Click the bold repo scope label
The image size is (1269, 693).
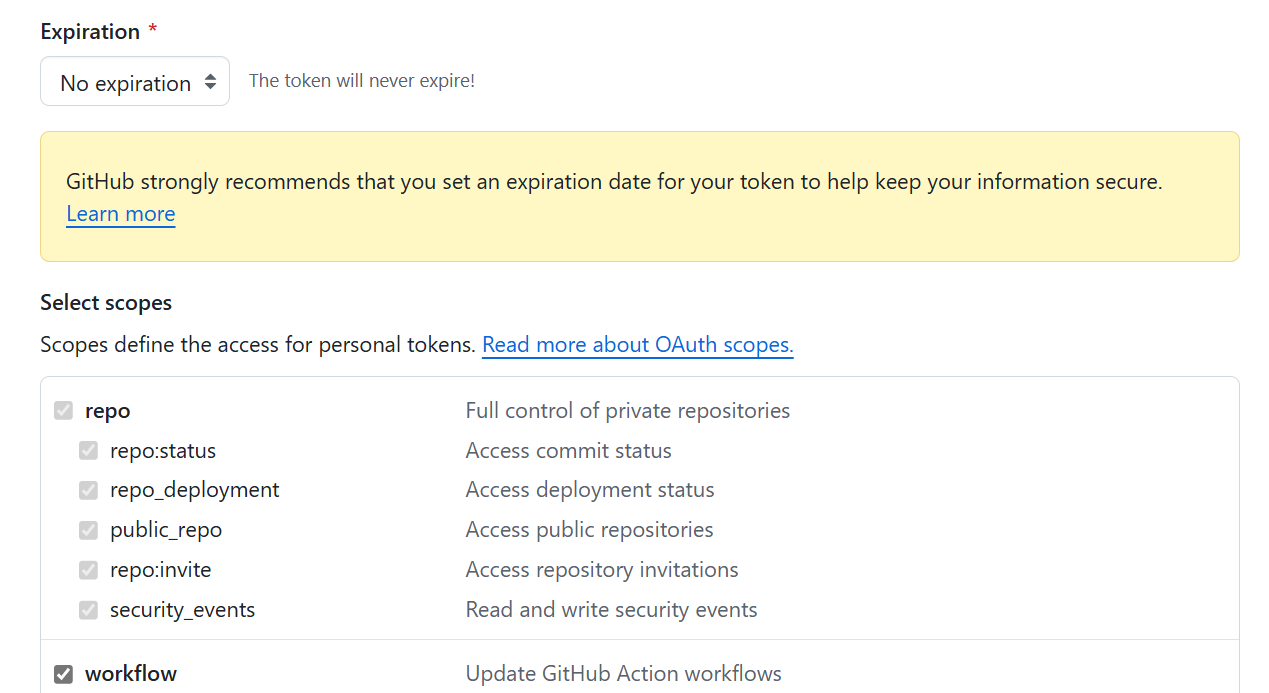(x=108, y=411)
